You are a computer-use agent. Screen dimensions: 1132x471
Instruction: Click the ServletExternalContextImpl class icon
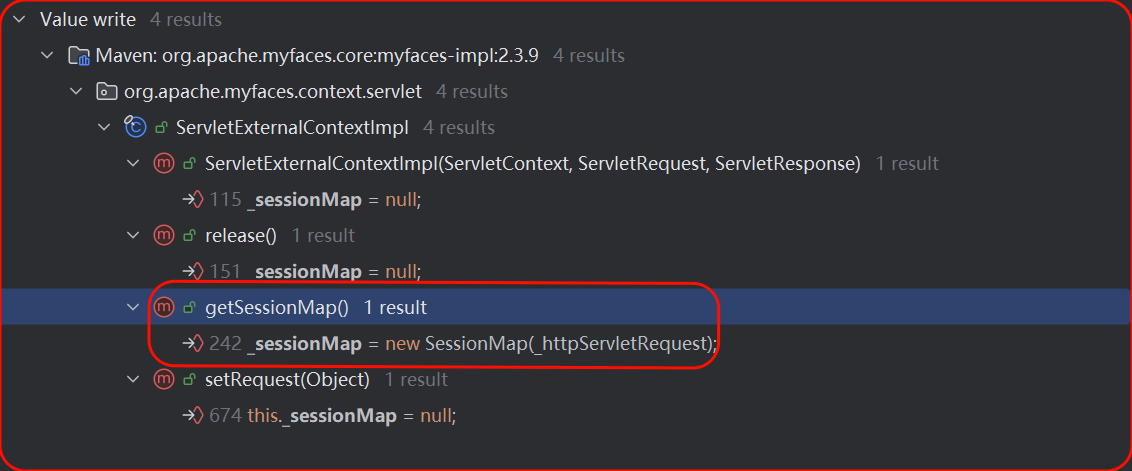pyautogui.click(x=134, y=127)
